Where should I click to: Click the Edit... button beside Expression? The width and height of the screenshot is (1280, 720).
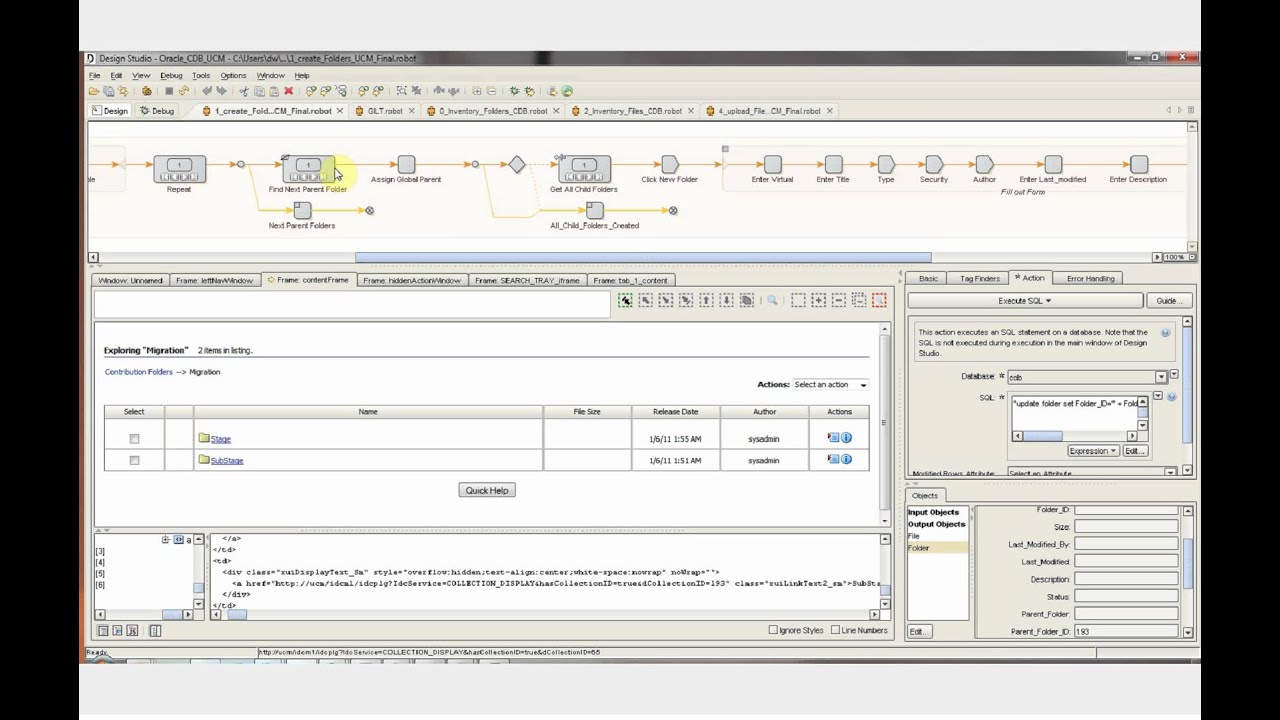(1135, 451)
